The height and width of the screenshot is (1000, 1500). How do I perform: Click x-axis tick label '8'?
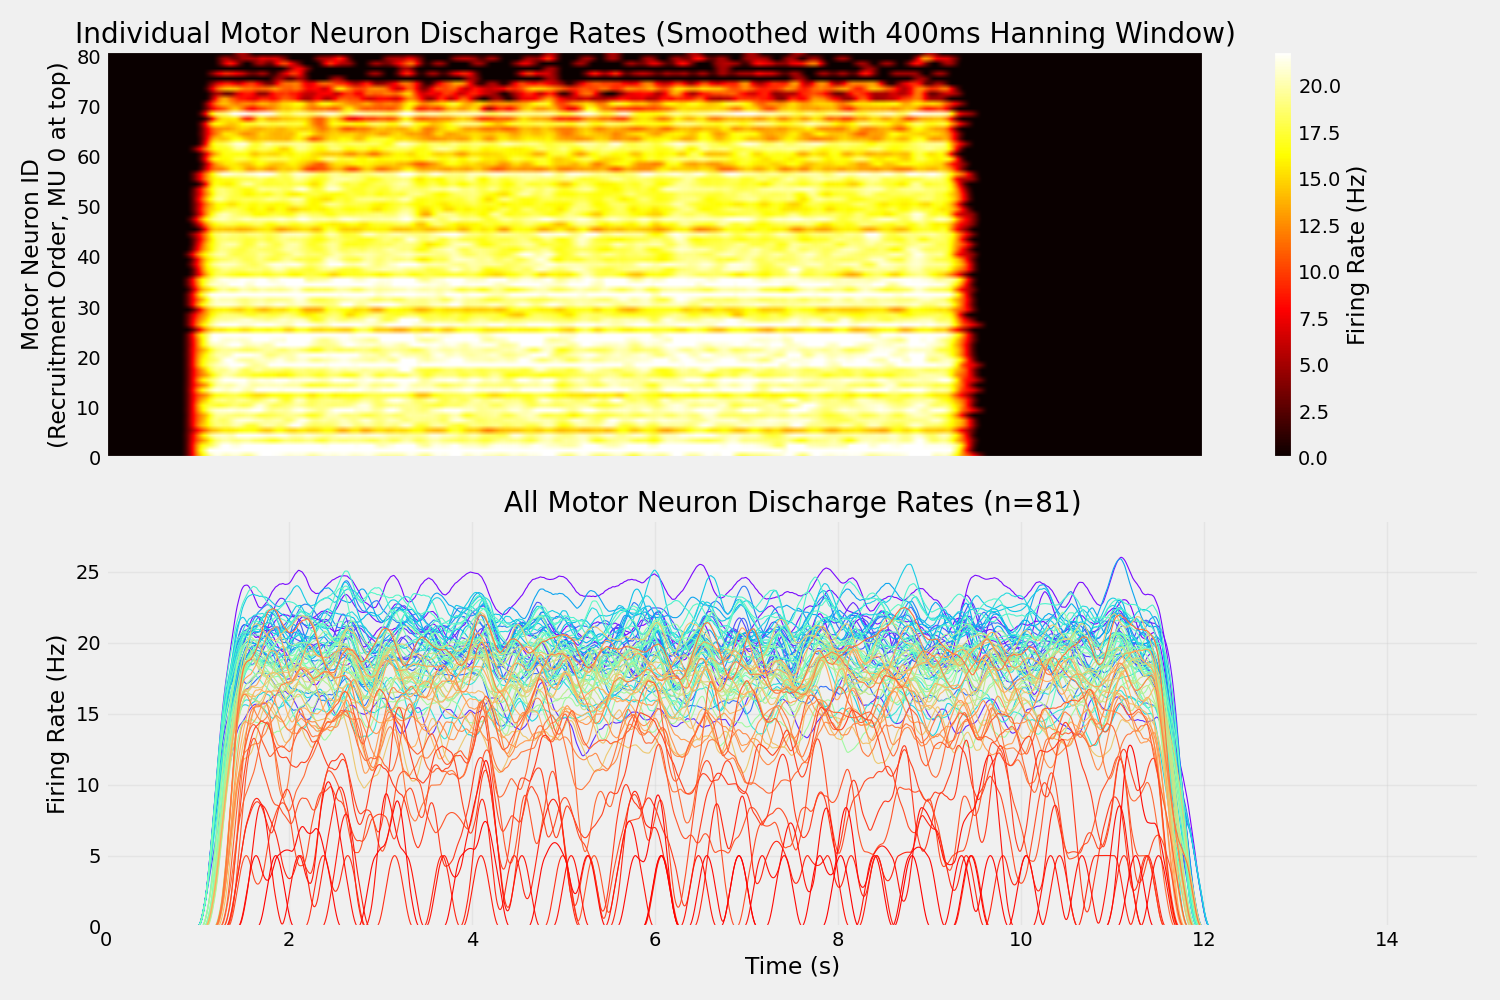[838, 940]
